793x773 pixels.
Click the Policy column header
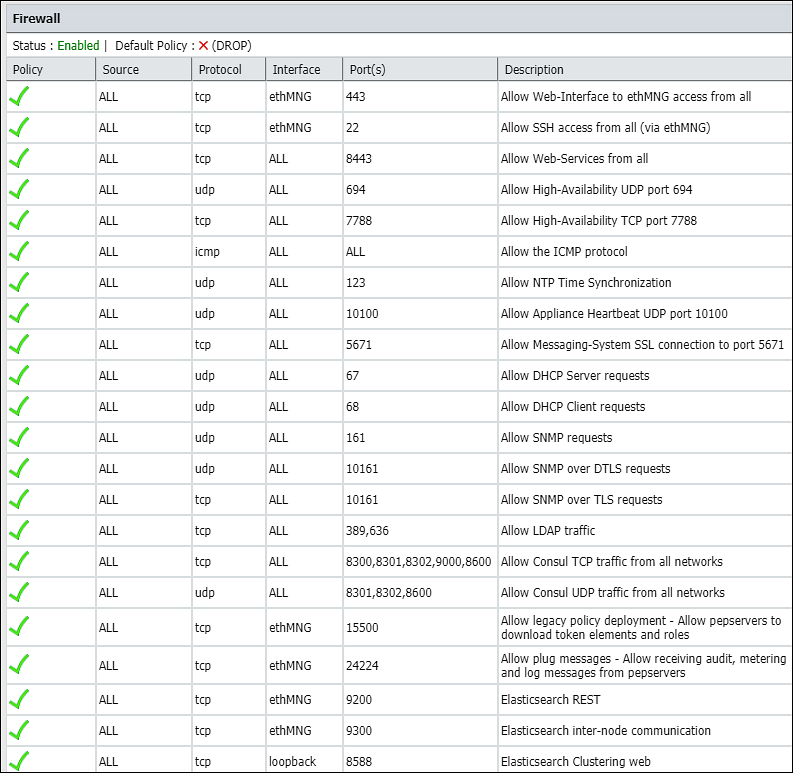point(51,69)
